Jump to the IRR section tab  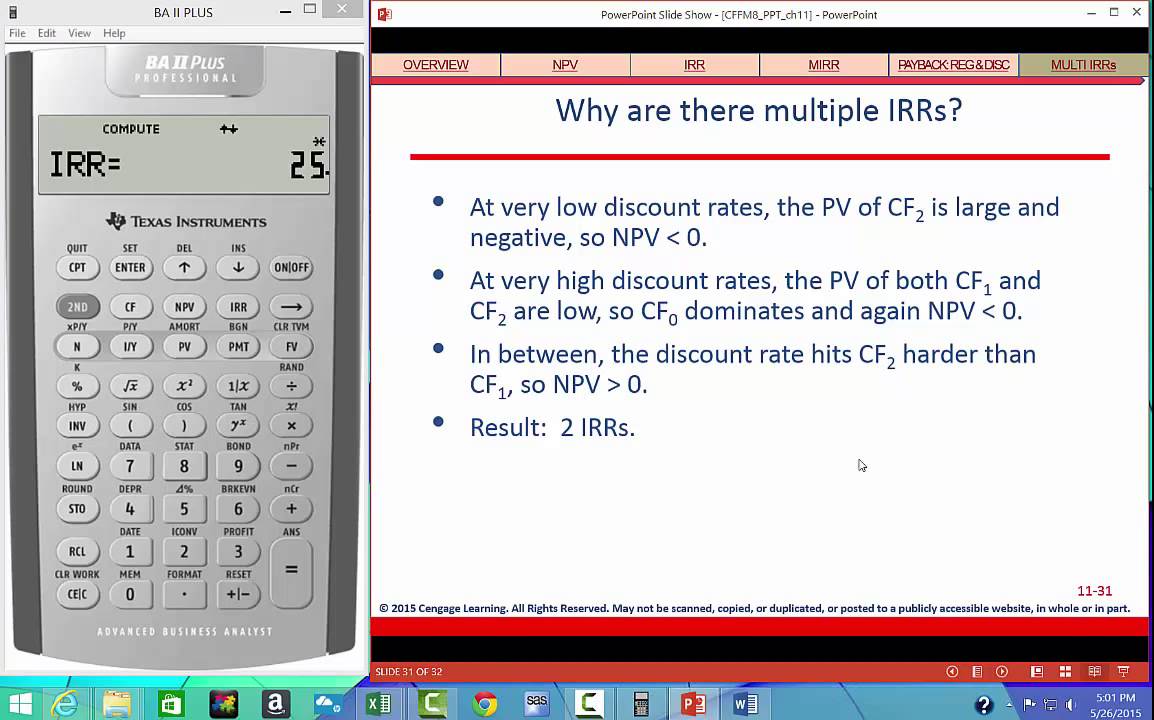[x=695, y=65]
